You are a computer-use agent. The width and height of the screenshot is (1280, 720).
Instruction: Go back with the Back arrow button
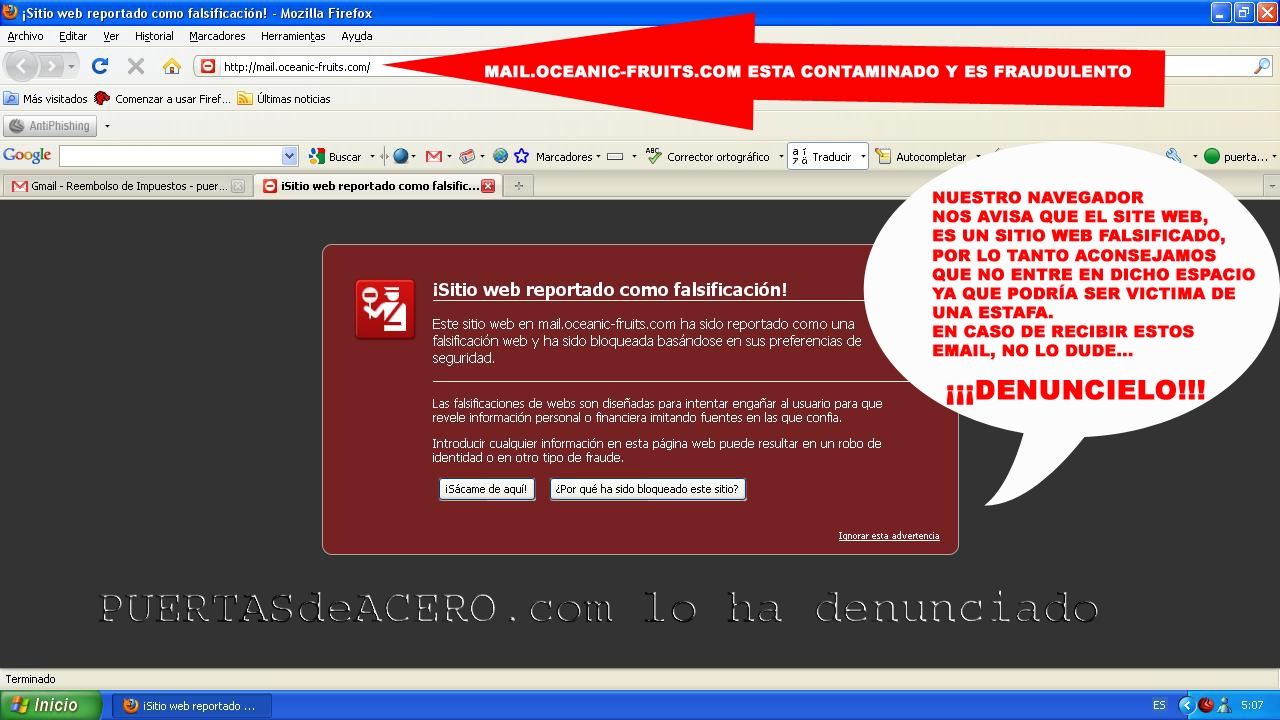(22, 66)
